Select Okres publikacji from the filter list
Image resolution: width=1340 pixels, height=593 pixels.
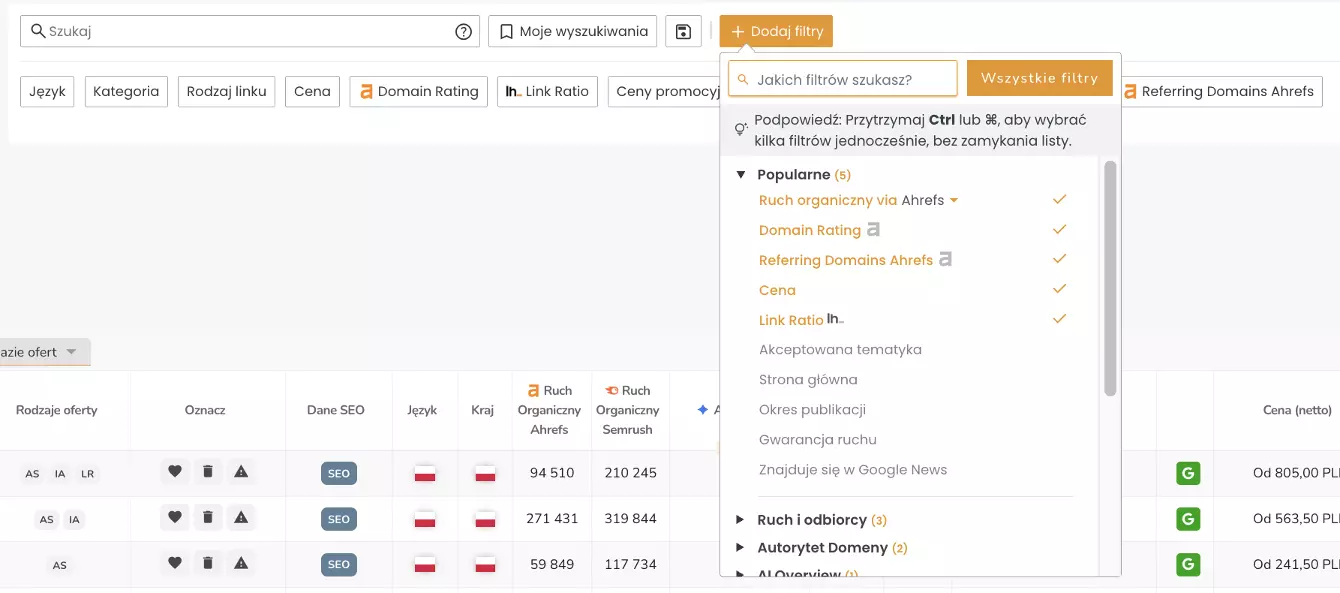[812, 410]
